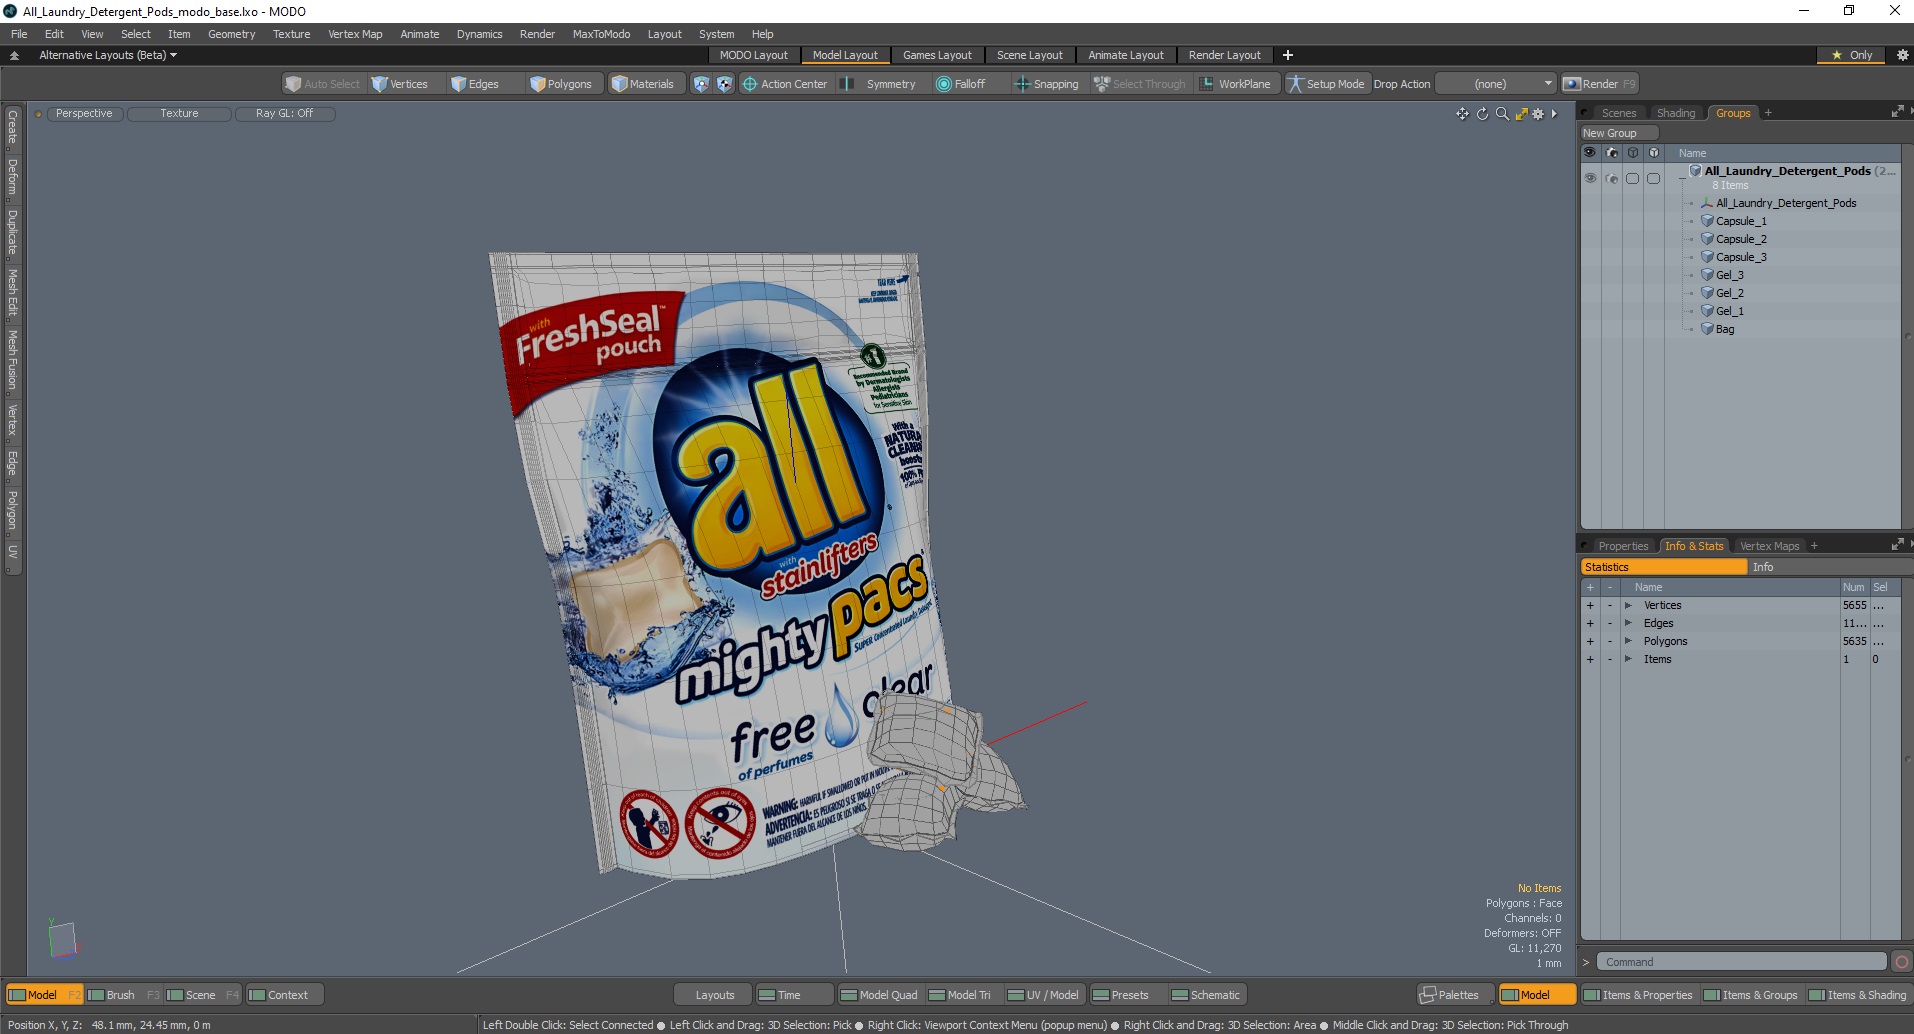Click the shield icon next to Materials

pos(701,84)
